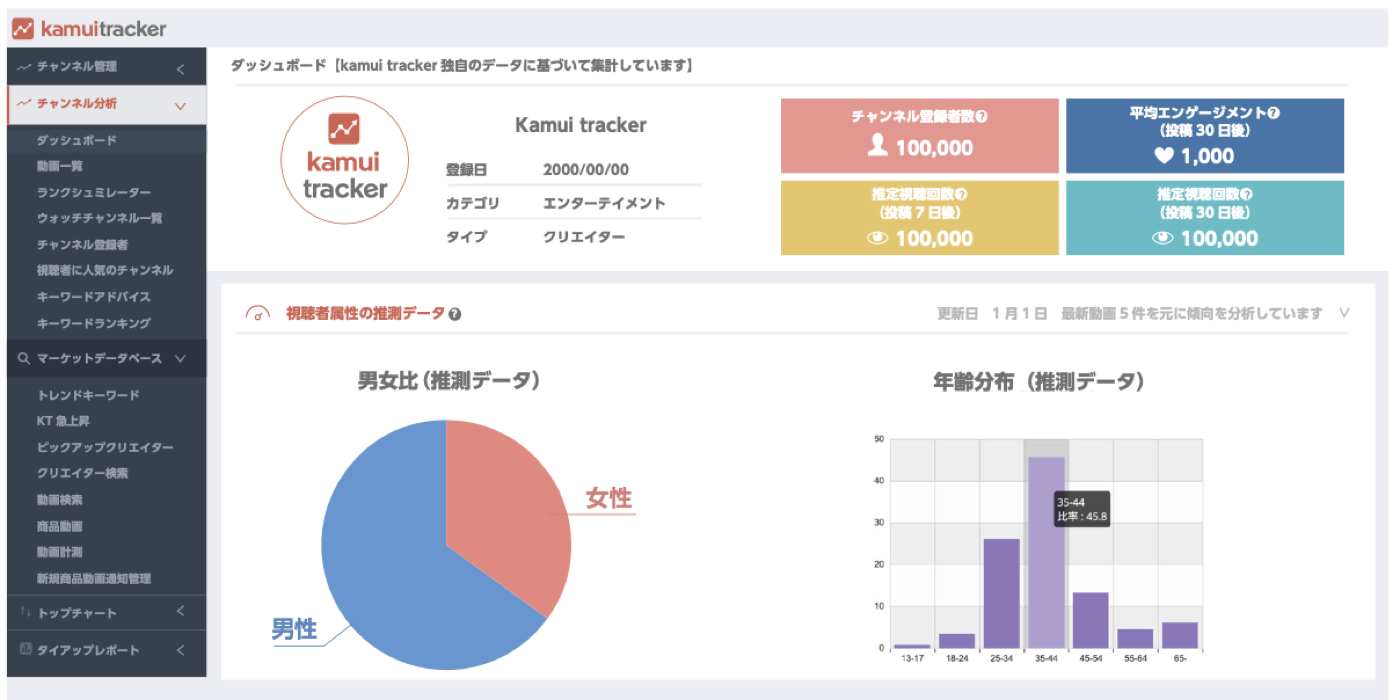Click help icon on 推定視聴回数 投稿30日後 card
This screenshot has height=700, width=1400.
pos(1246,195)
